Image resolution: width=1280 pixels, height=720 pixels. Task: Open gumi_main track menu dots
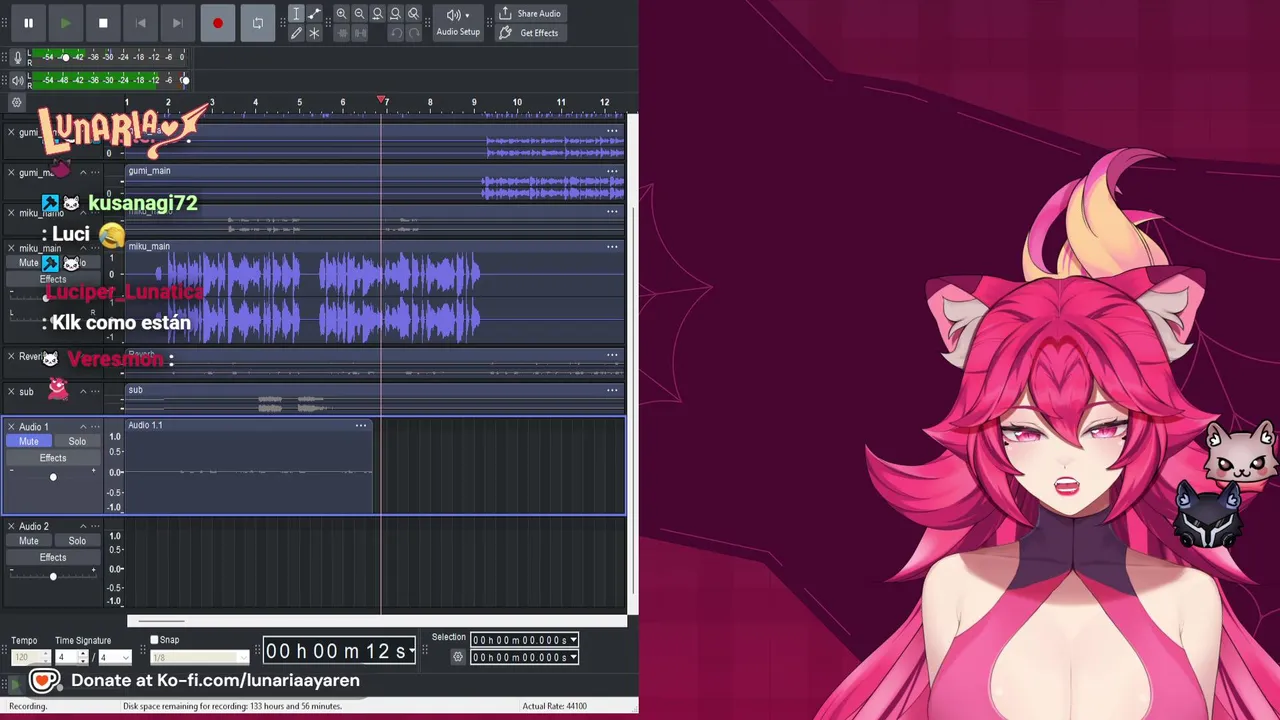point(96,172)
